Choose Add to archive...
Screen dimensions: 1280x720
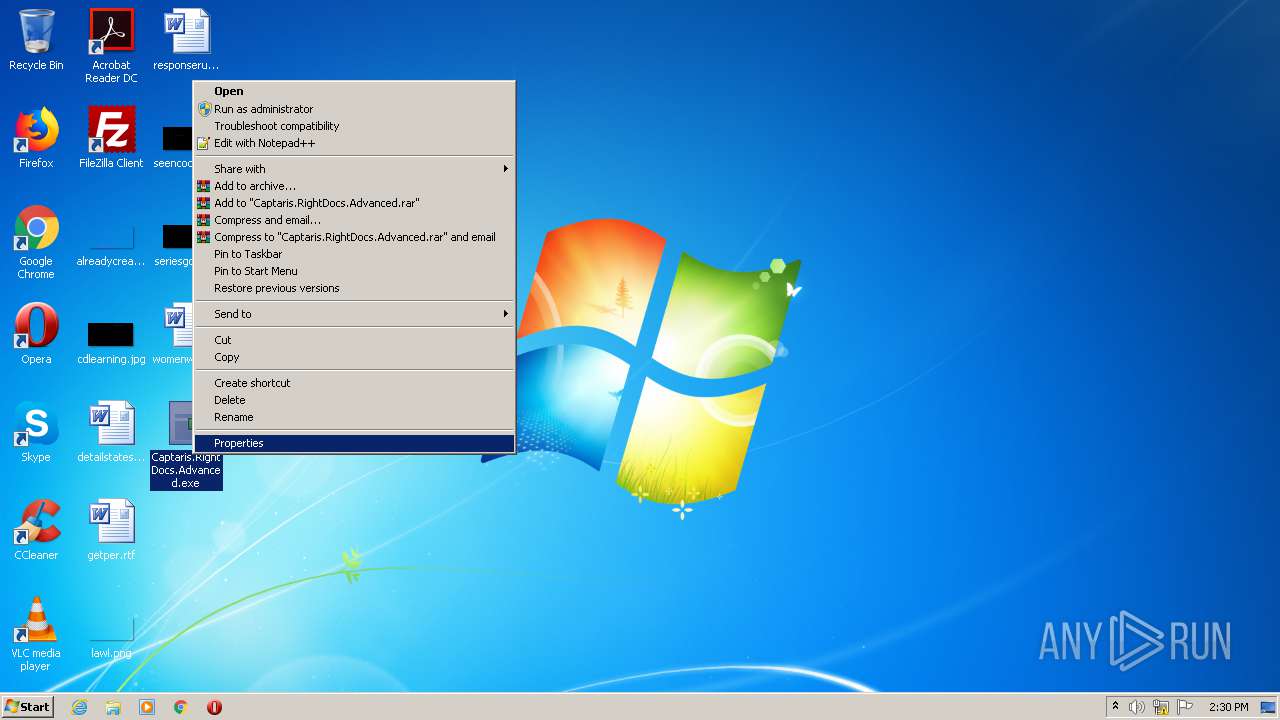pos(354,186)
